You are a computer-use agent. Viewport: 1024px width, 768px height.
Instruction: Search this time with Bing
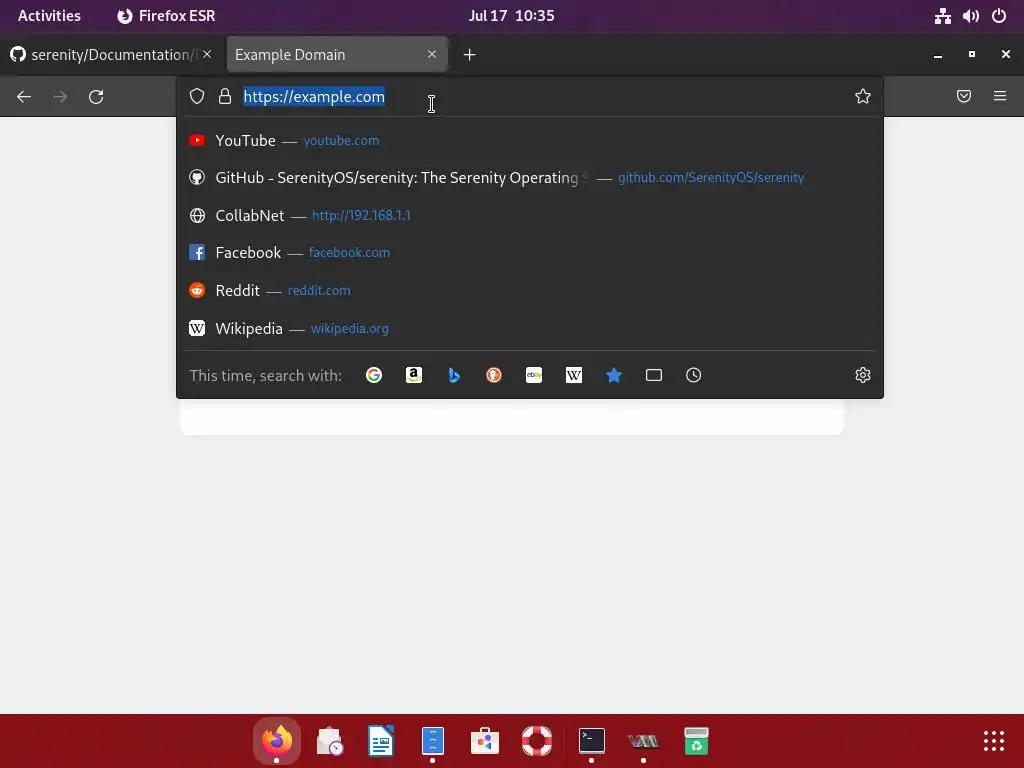pos(454,375)
